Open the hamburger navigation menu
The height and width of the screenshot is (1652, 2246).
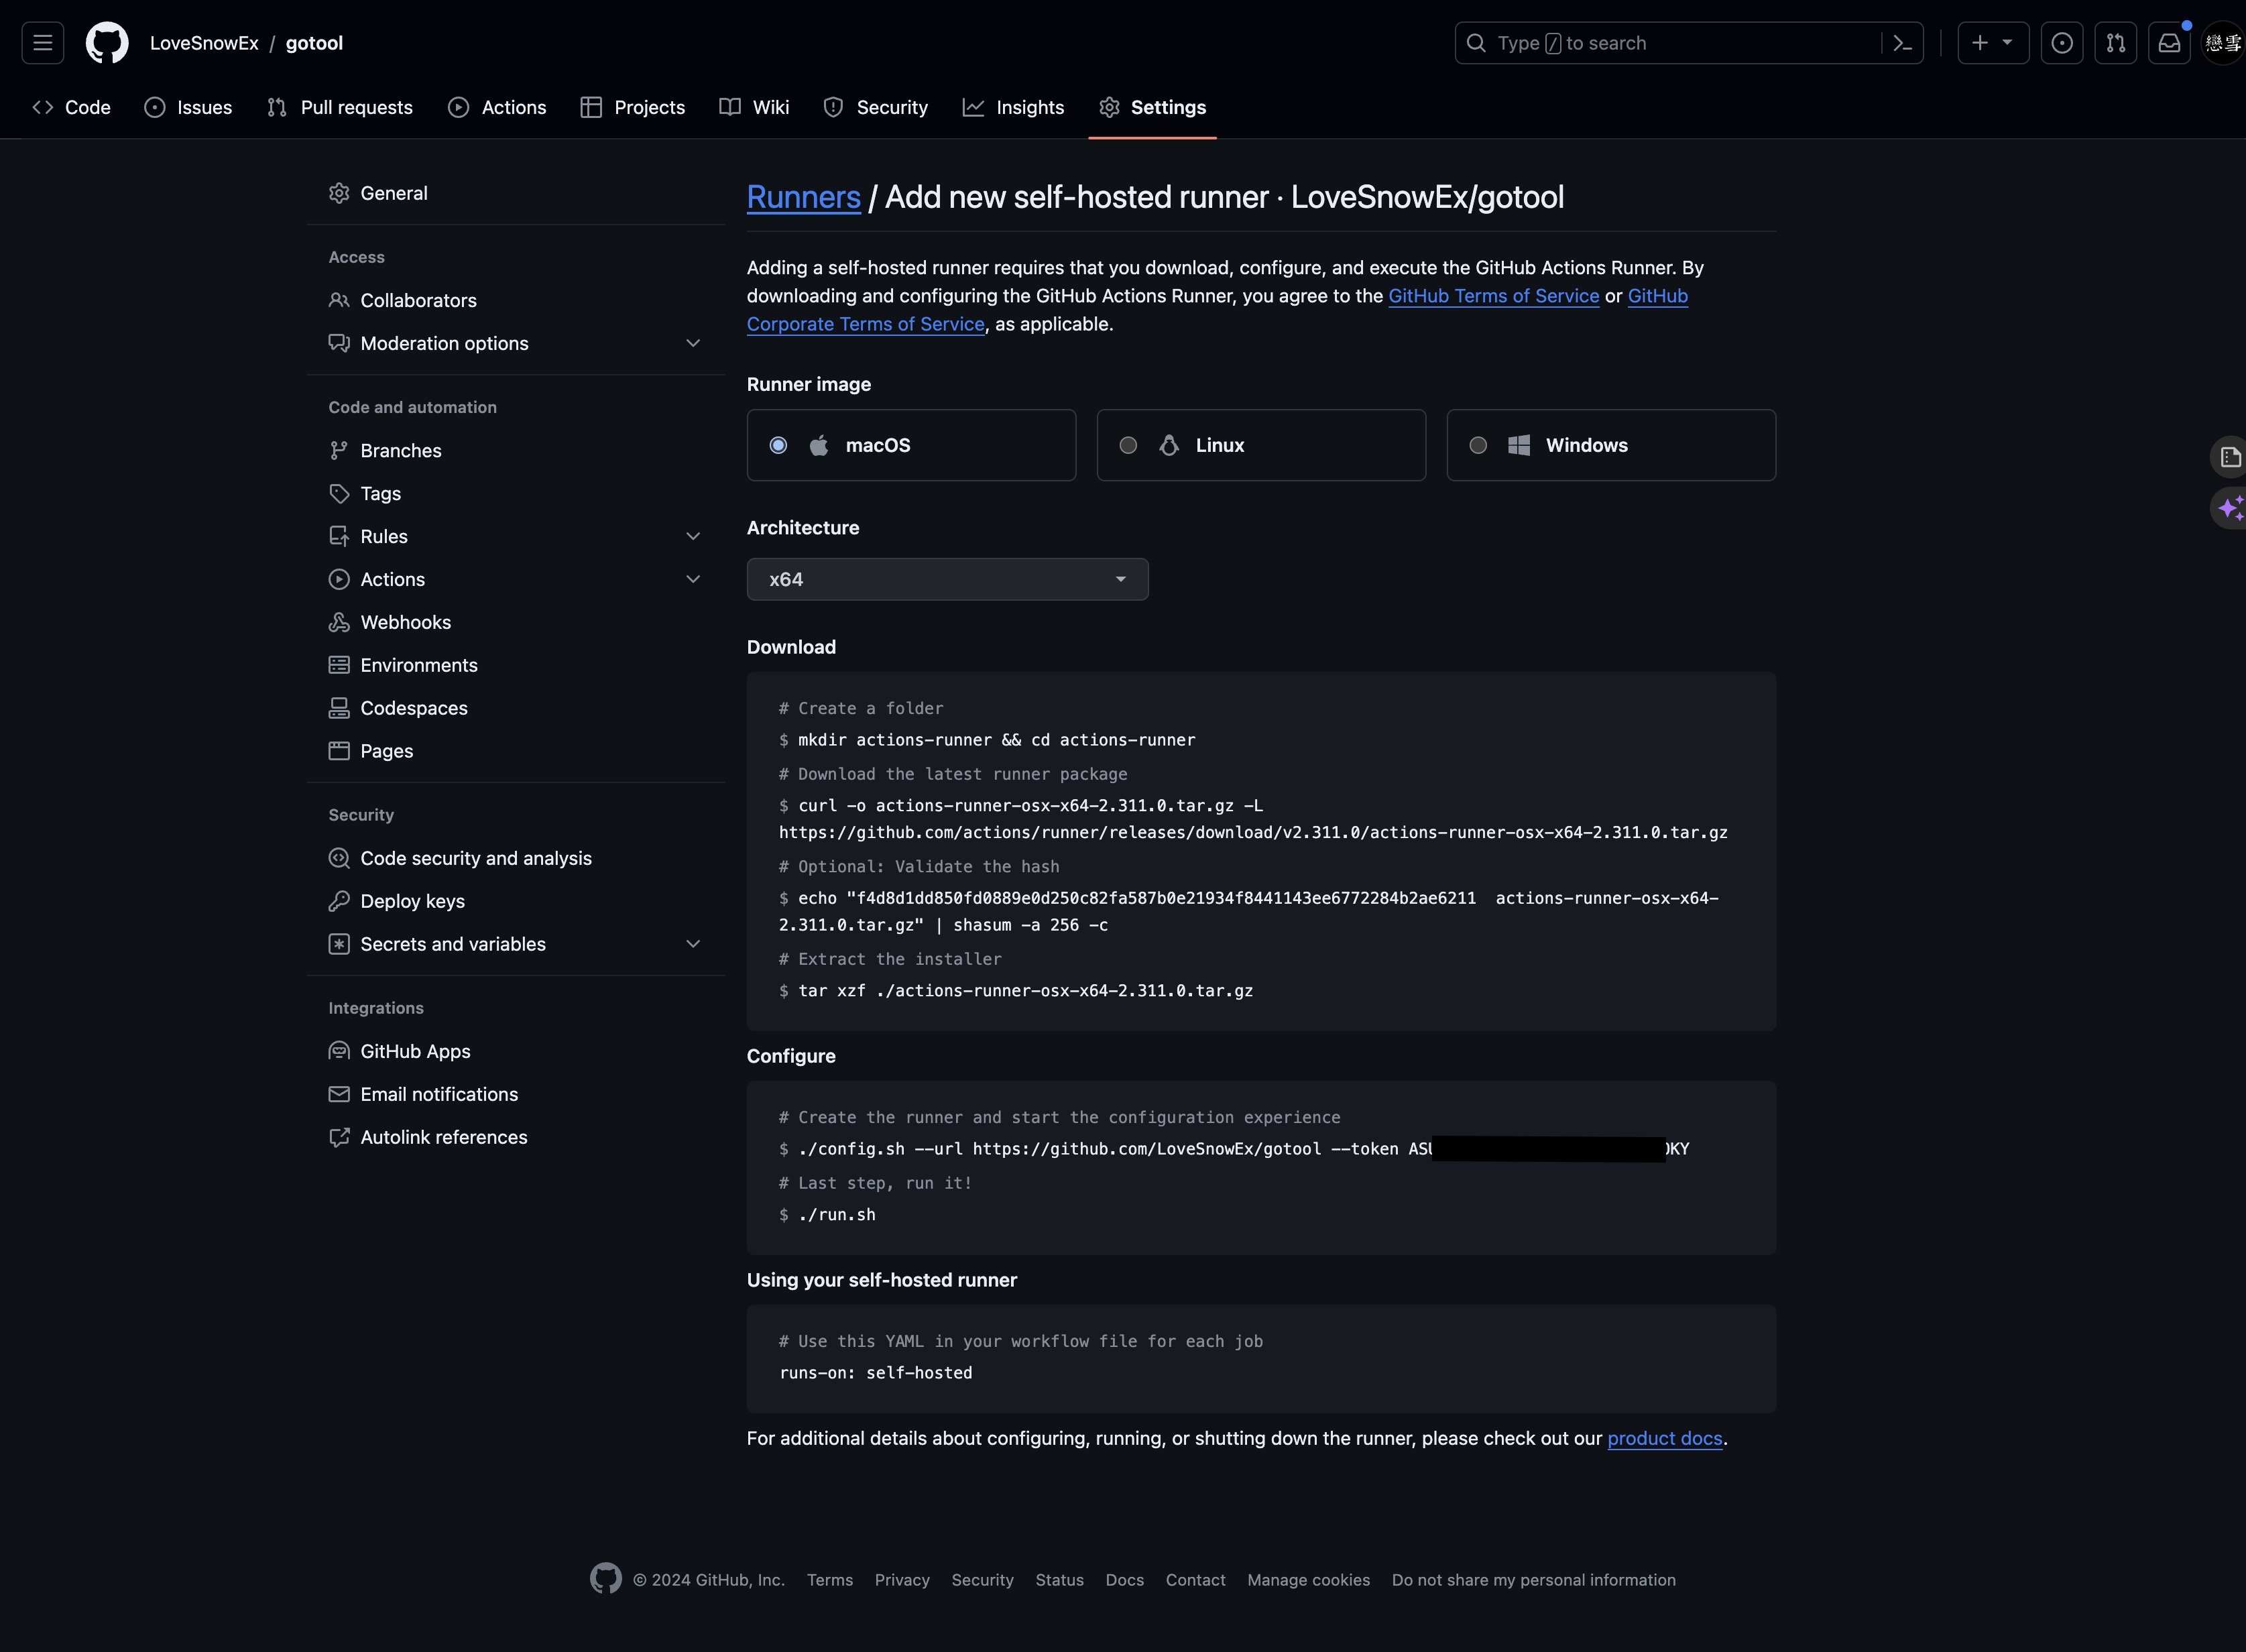[x=43, y=43]
